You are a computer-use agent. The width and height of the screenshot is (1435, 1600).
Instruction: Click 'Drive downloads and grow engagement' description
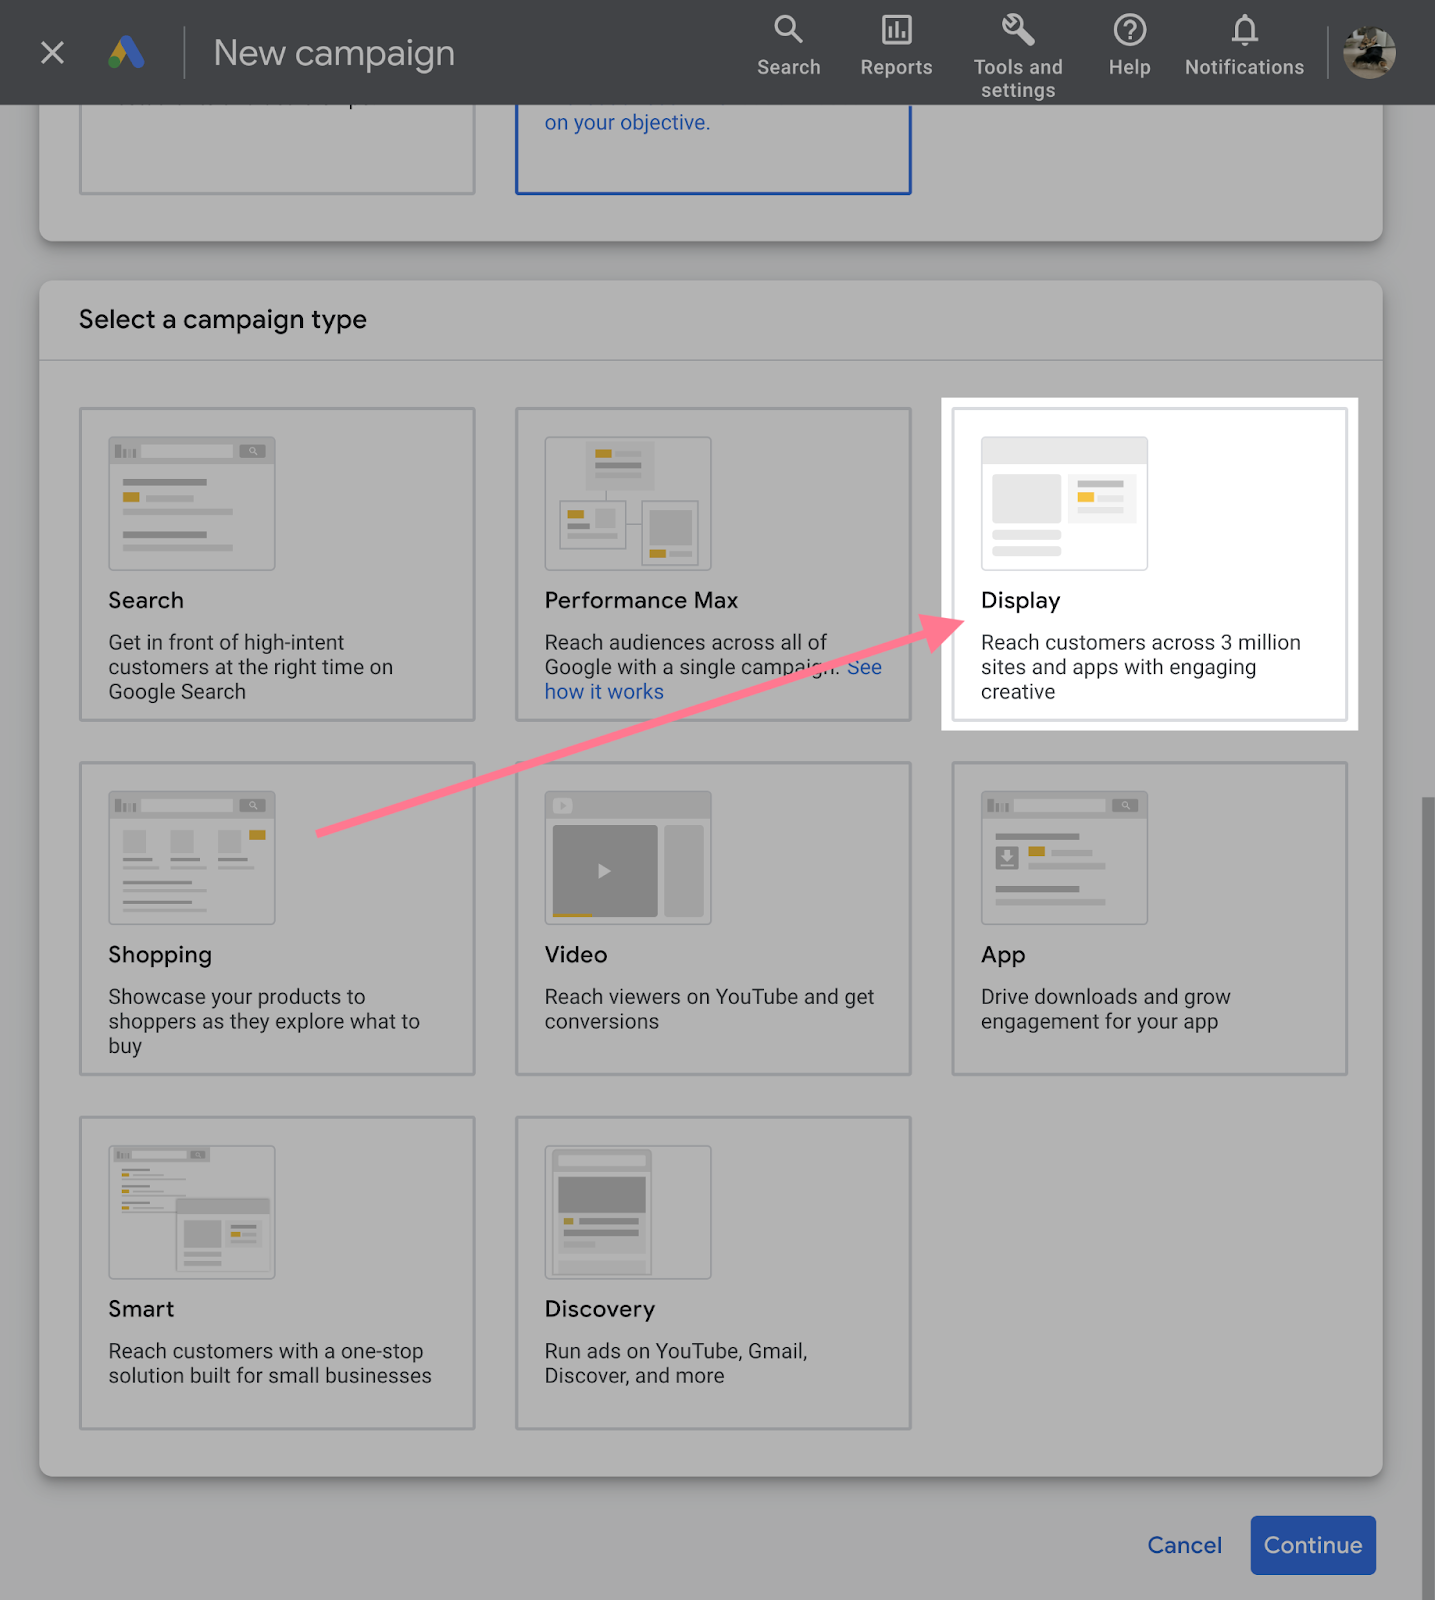(1106, 1009)
